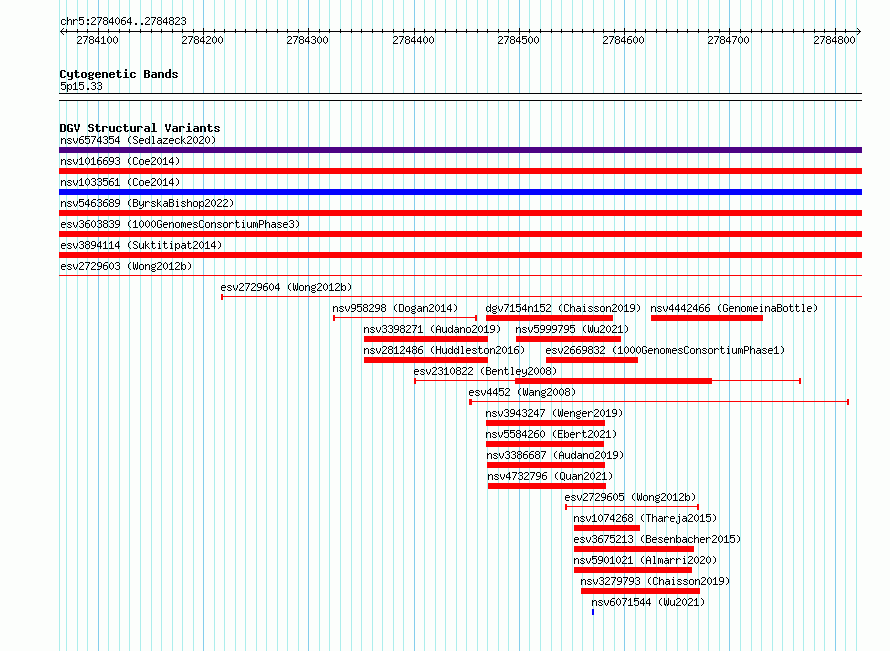Click the red nsv4442466 variant bar
The height and width of the screenshot is (651, 890).
(707, 318)
